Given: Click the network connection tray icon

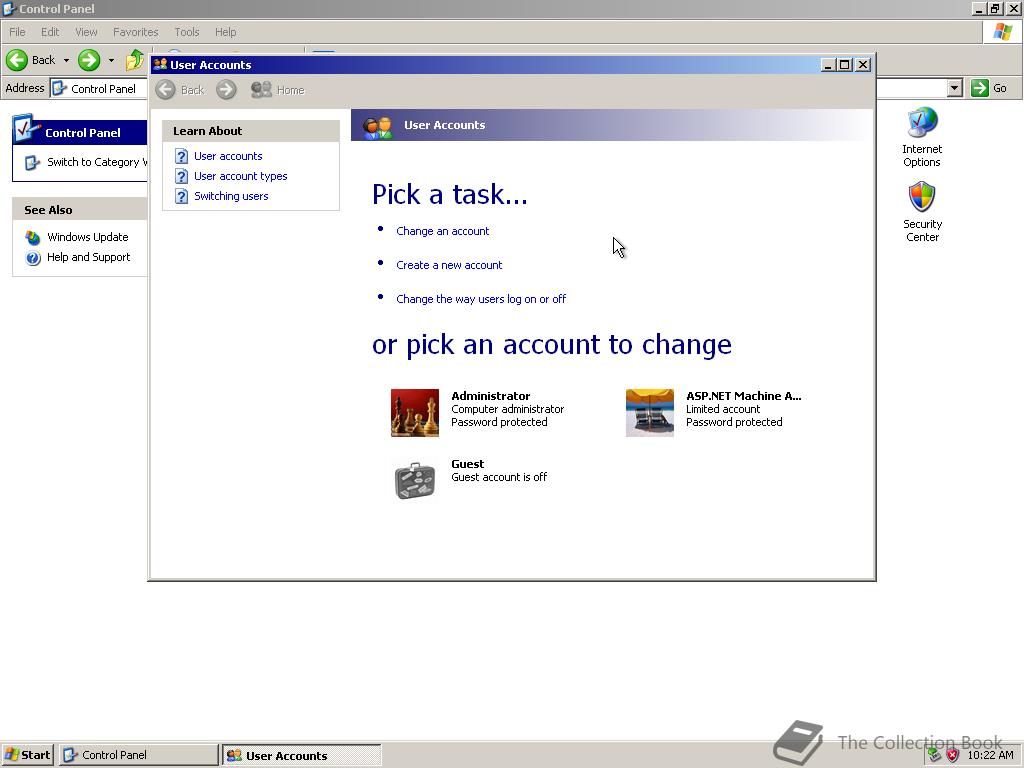Looking at the screenshot, I should 935,756.
